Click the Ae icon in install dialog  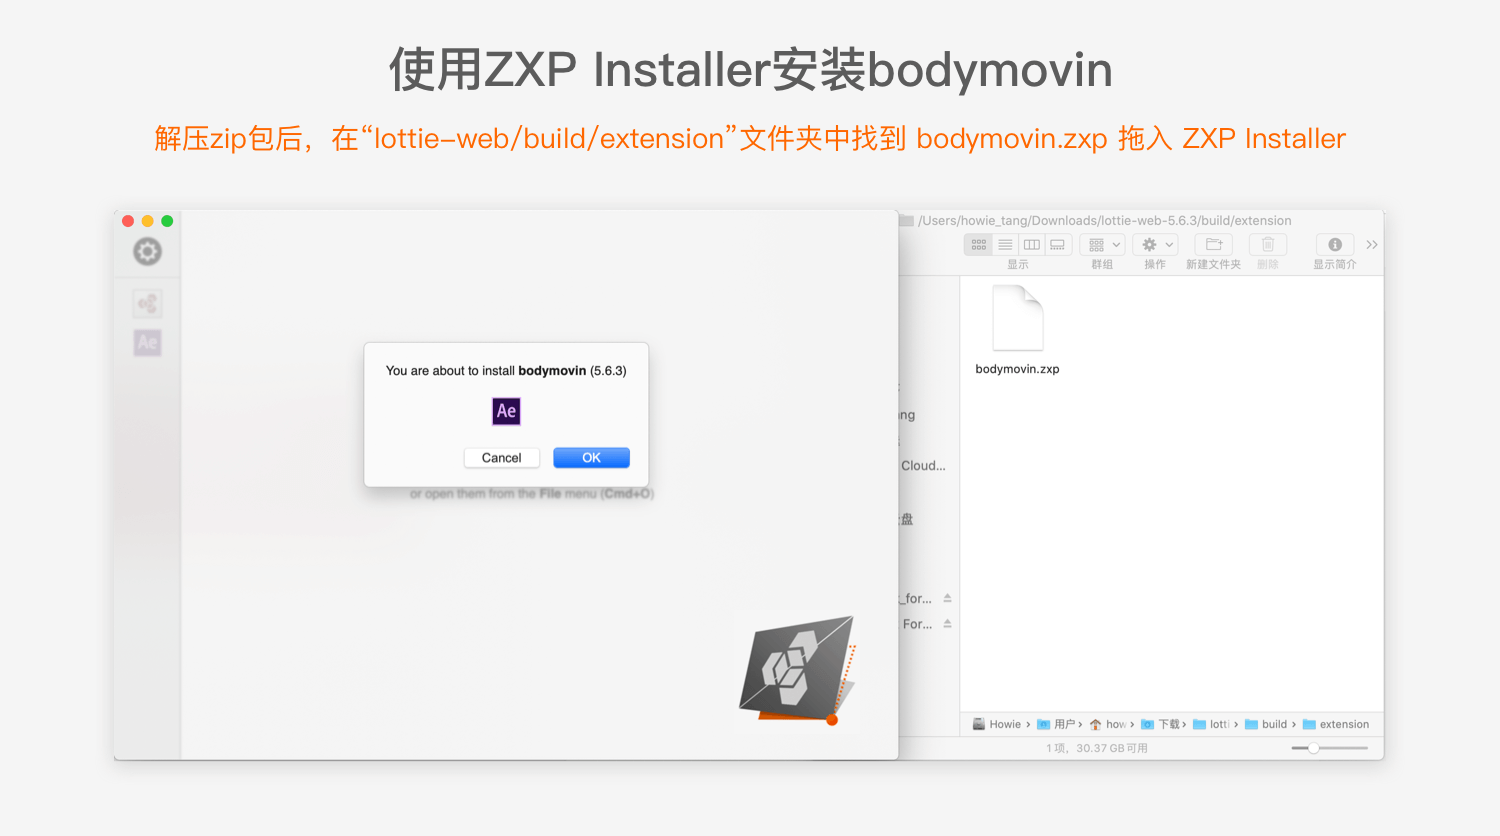tap(506, 411)
